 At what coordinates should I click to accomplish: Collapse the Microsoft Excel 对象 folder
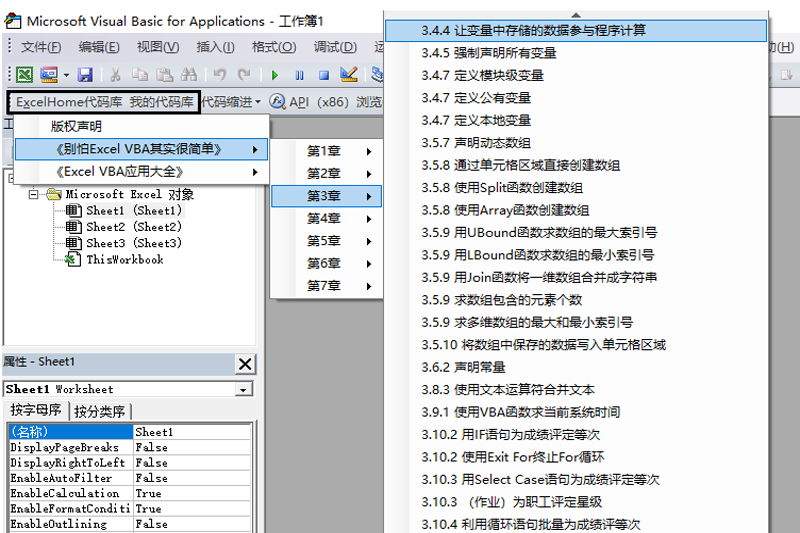click(35, 195)
